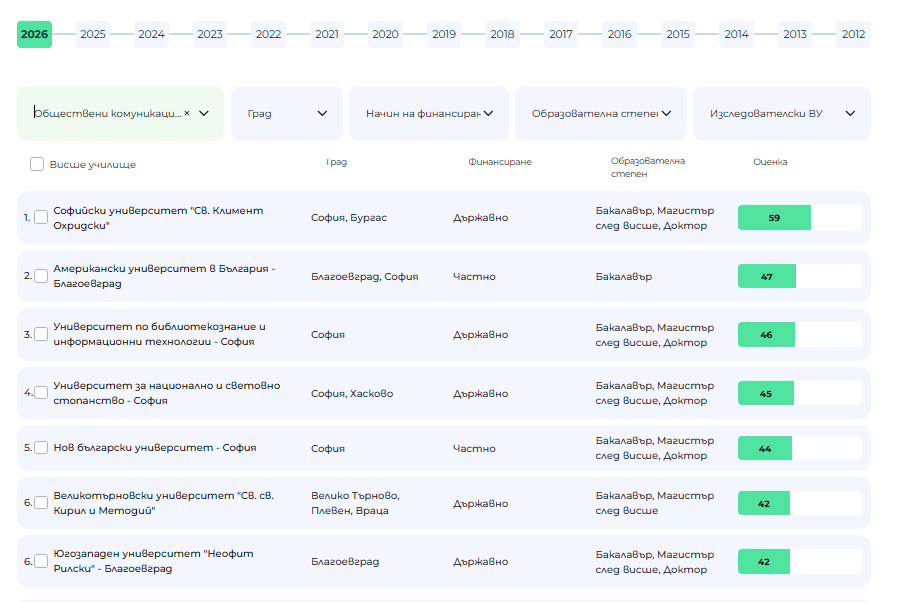Open Нов български университет - София
This screenshot has height=602, width=914.
point(155,448)
